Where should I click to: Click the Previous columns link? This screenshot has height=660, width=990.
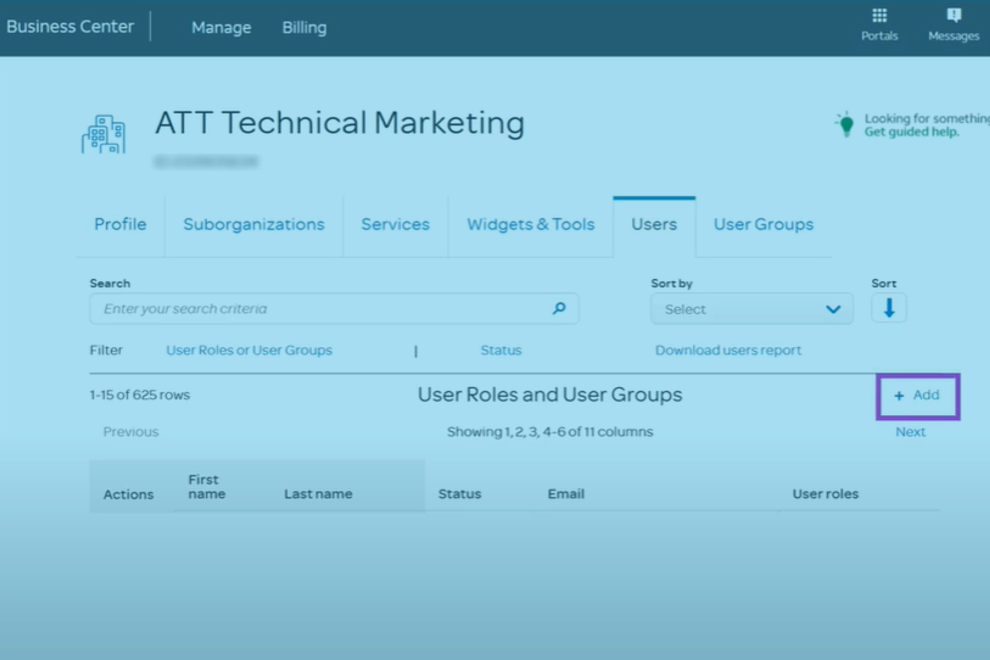pos(131,432)
